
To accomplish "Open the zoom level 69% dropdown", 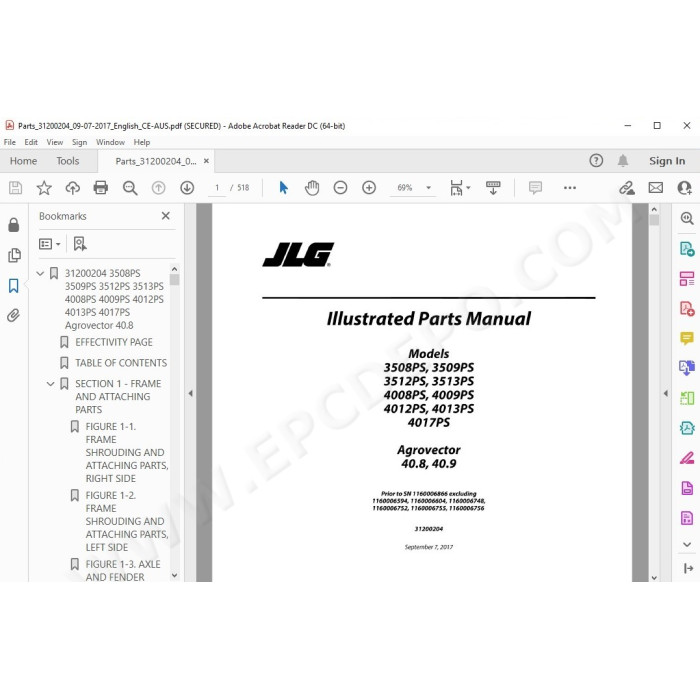I will click(428, 188).
